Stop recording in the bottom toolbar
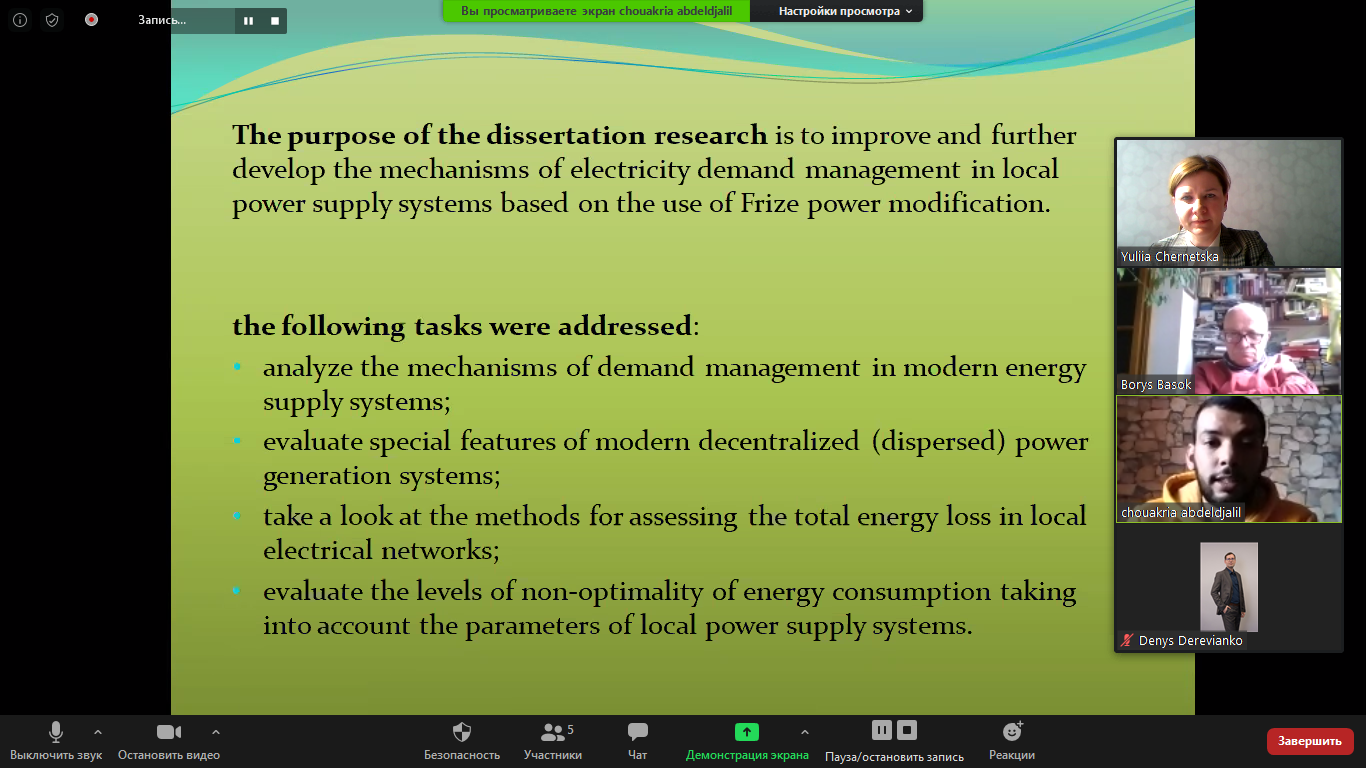Screen dimensions: 1366x768 [907, 730]
